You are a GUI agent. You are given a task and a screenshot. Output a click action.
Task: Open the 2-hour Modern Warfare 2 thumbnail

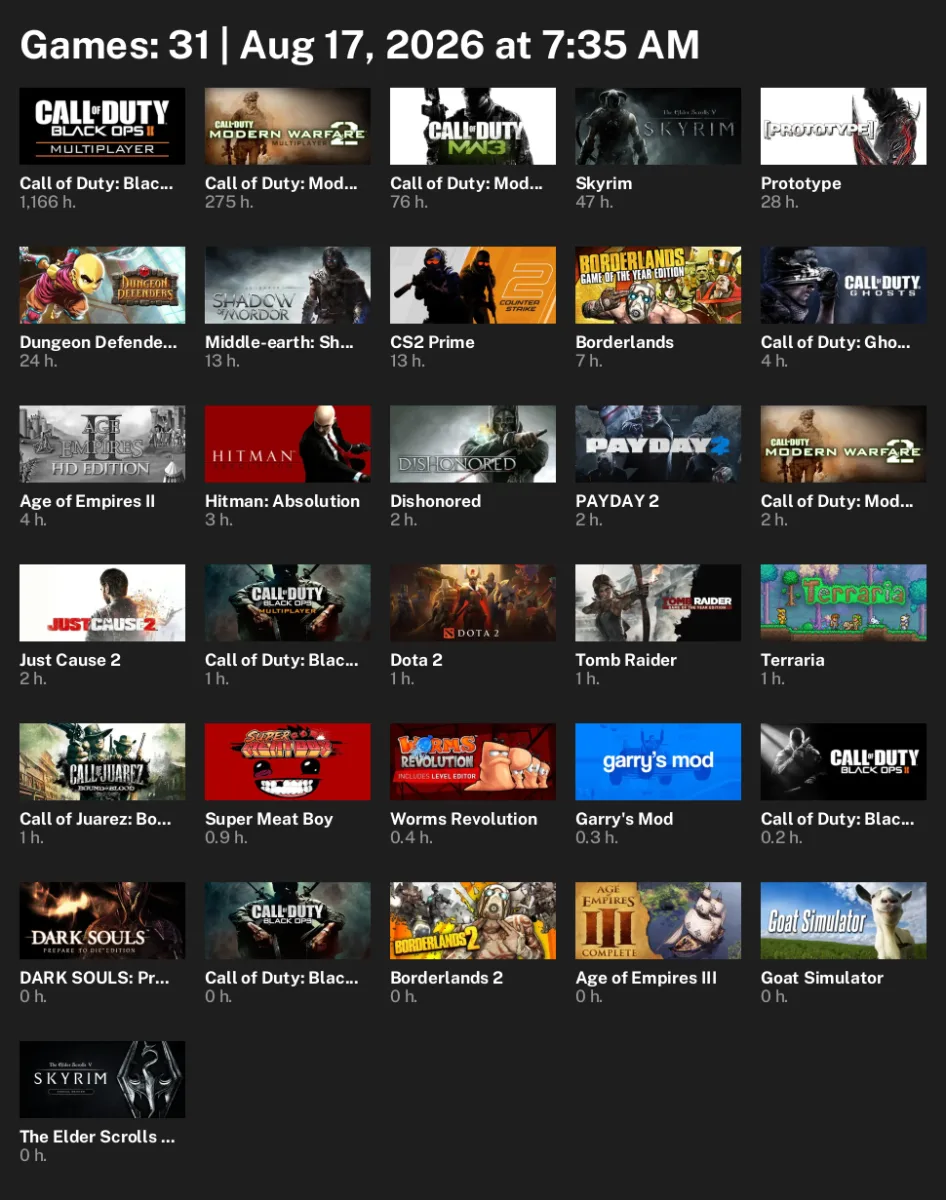[843, 444]
